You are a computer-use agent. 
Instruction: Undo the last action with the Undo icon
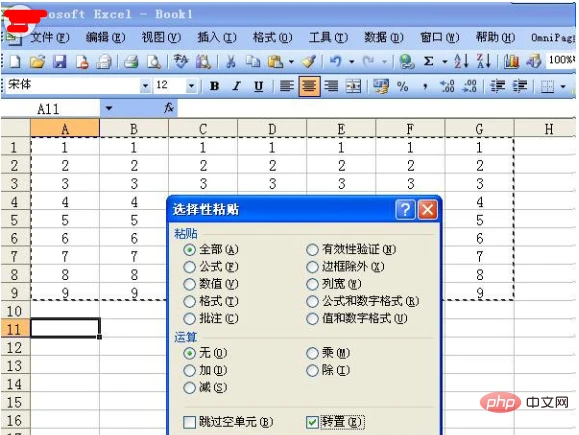point(335,61)
